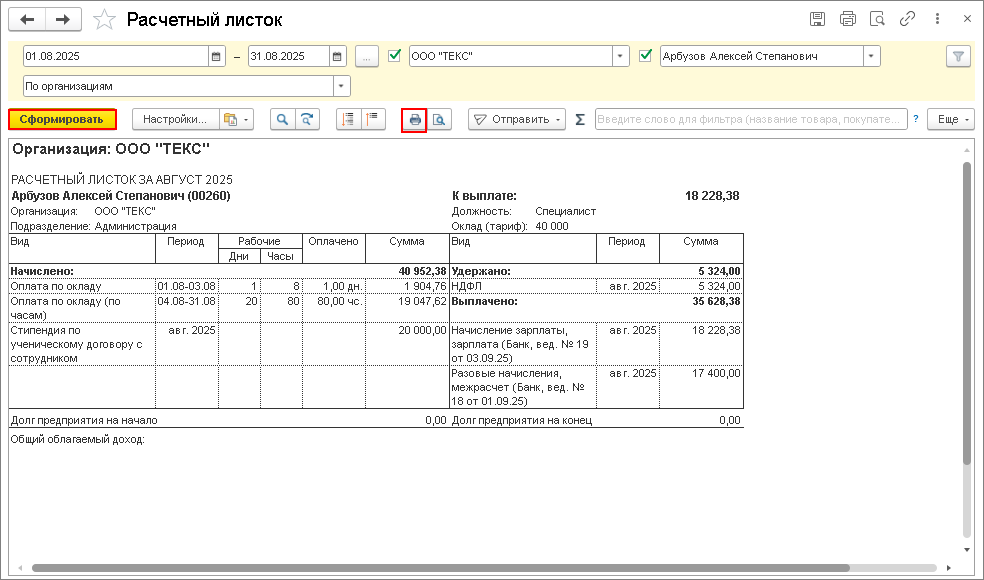
Task: Go forward with the right arrow button
Action: click(x=63, y=19)
